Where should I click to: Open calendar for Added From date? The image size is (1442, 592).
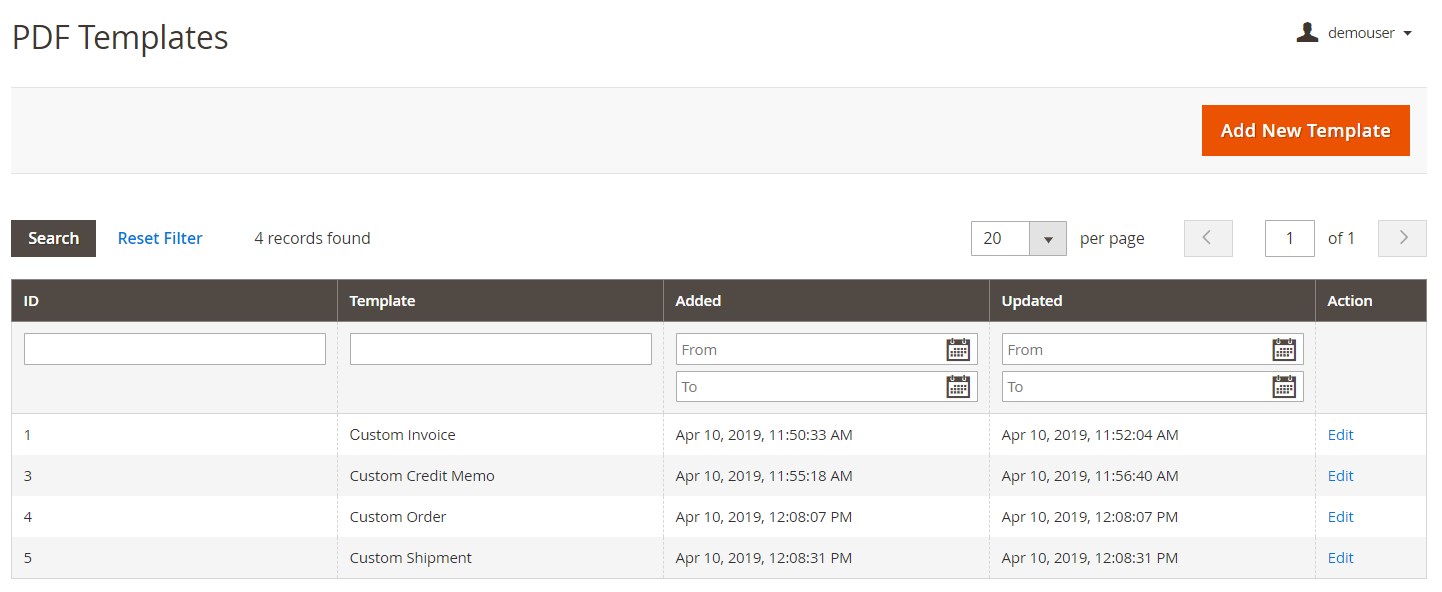pyautogui.click(x=958, y=349)
